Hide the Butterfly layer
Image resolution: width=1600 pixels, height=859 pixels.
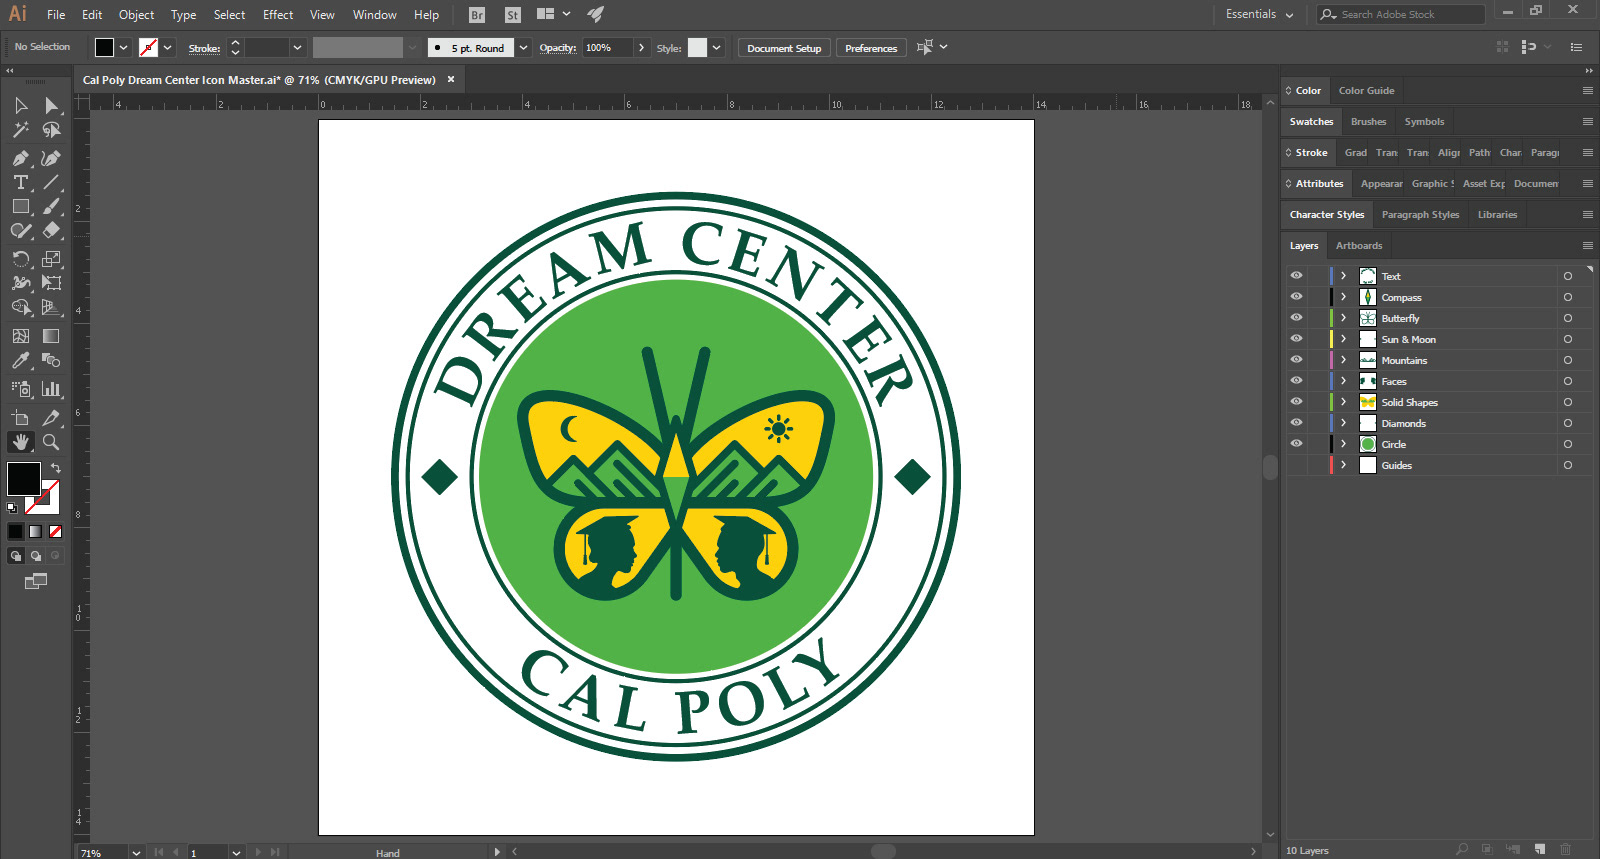[1297, 318]
